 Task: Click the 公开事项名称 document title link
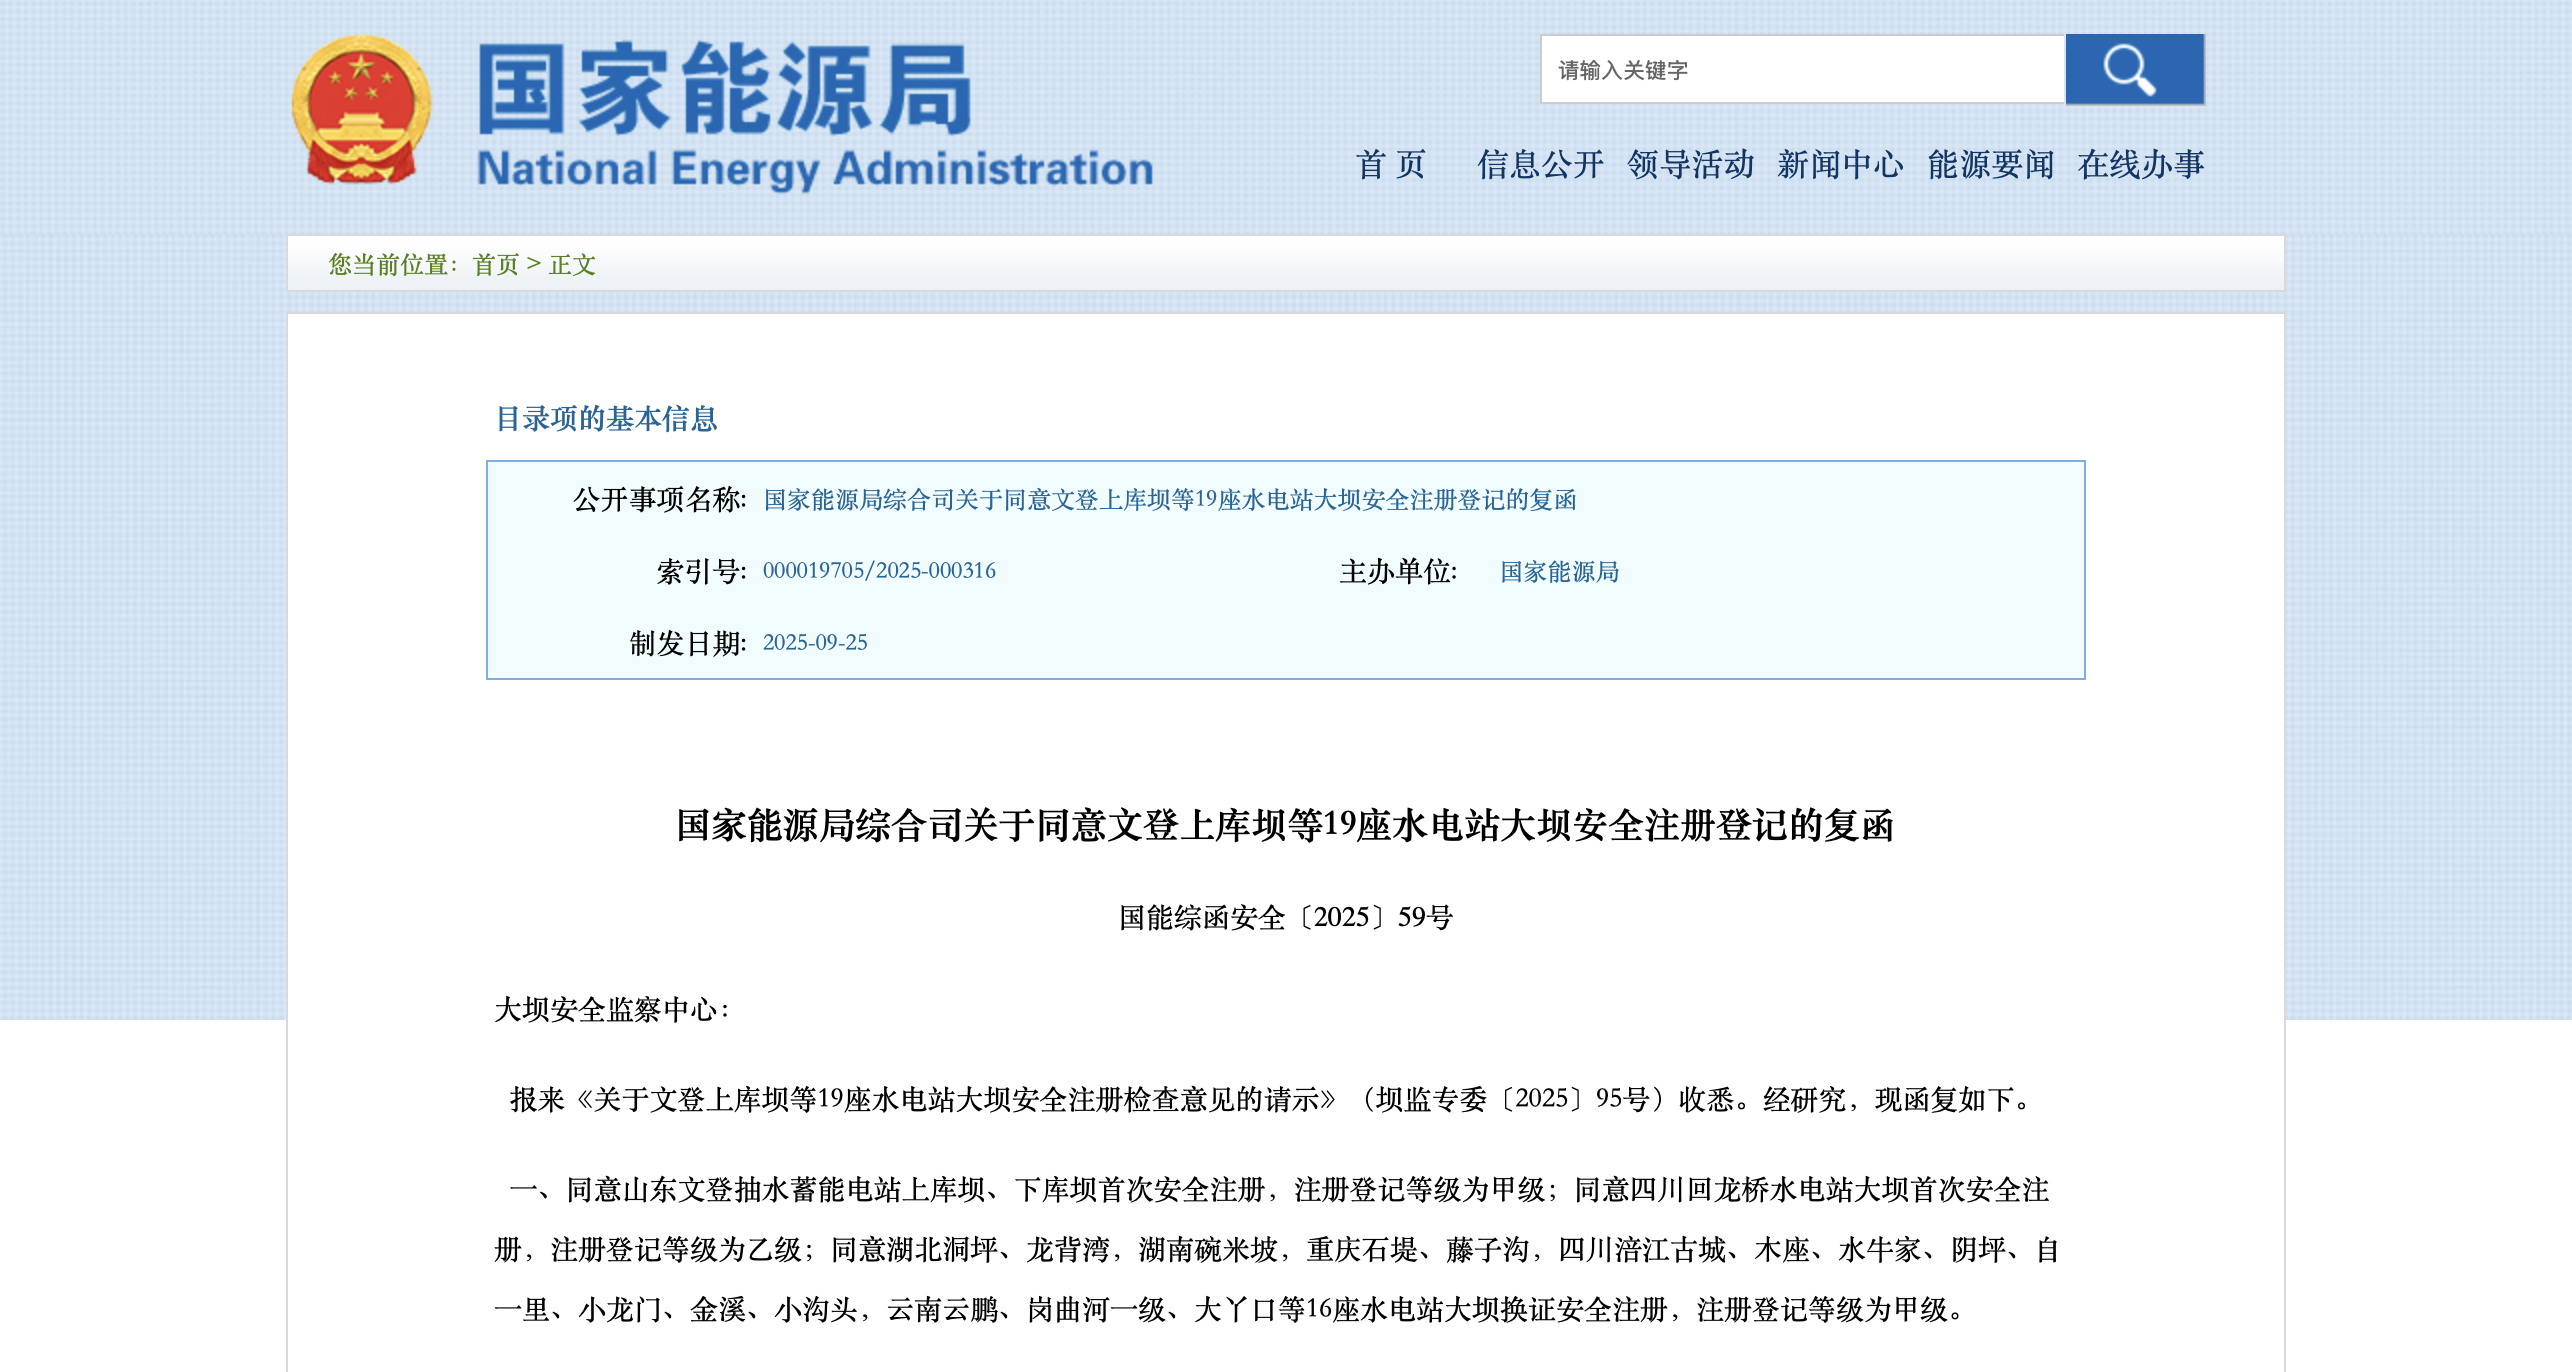point(1169,499)
